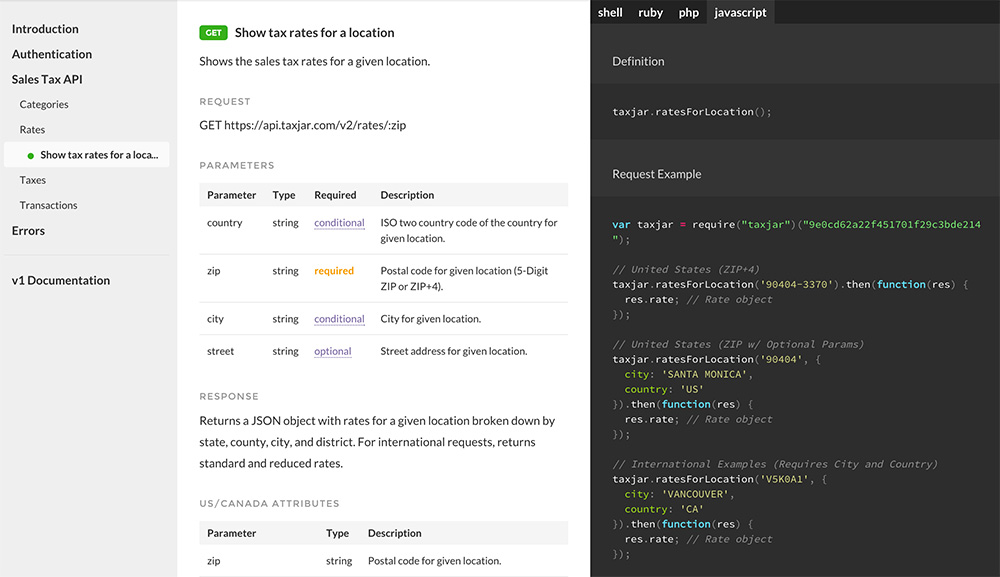This screenshot has width=1000, height=577.
Task: Click the Required column header
Action: coord(335,195)
